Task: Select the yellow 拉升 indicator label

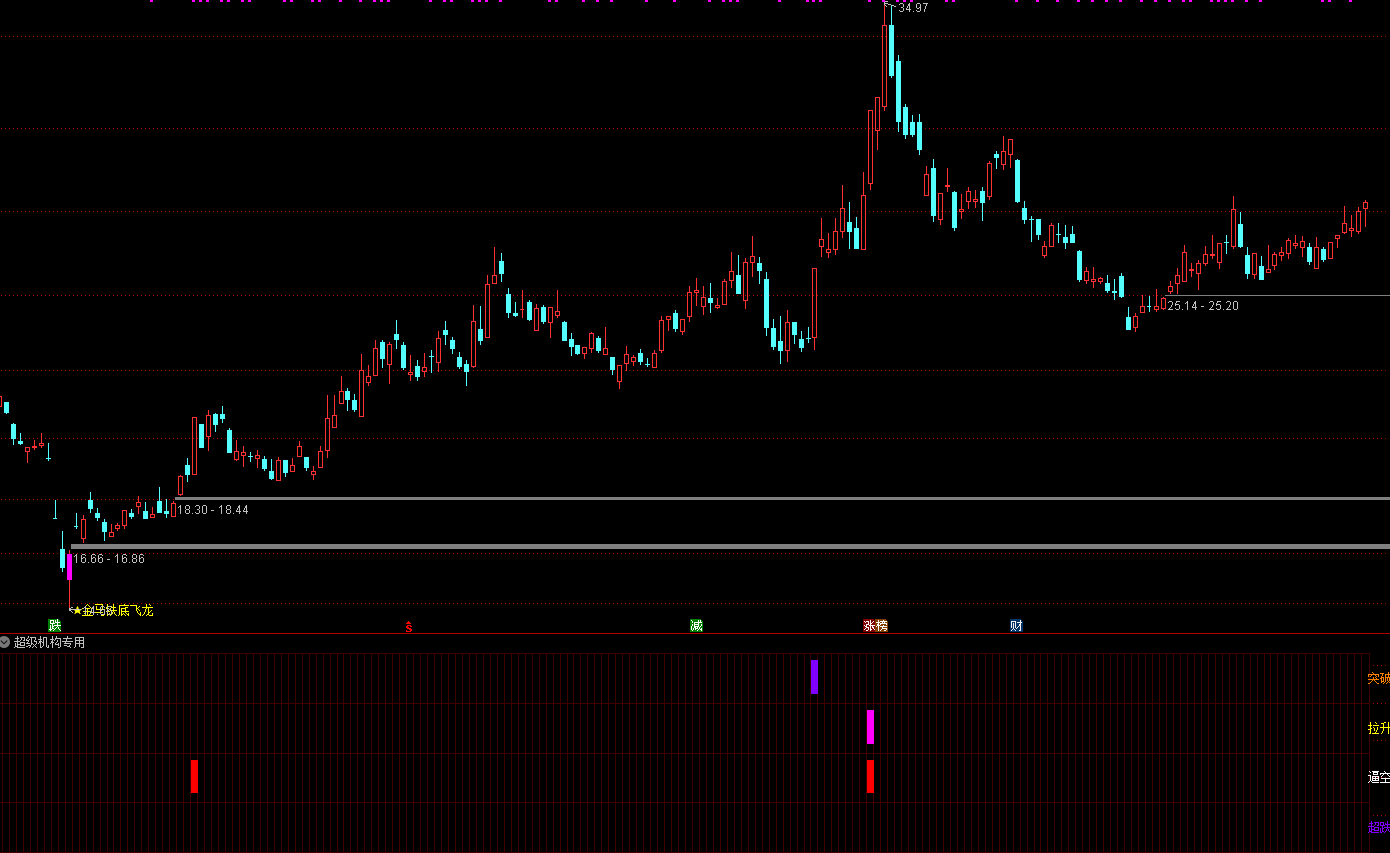Action: [1378, 728]
